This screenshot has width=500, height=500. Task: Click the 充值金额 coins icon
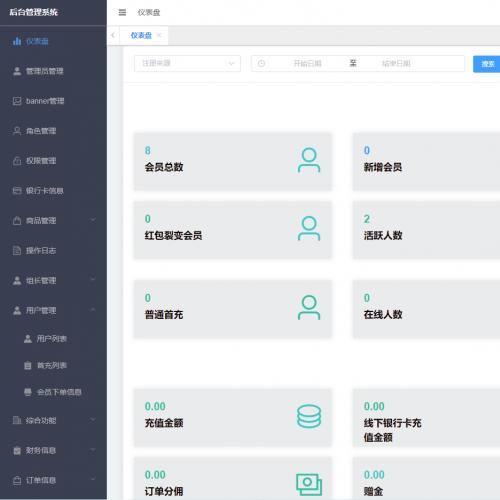coord(309,416)
